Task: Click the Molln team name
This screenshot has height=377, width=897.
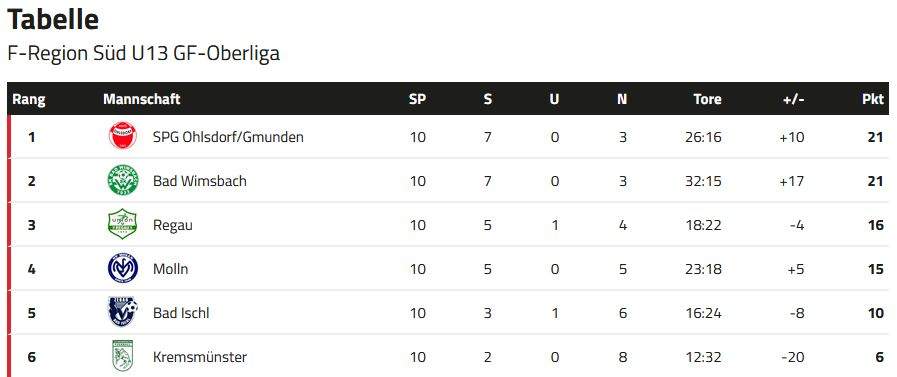Action: pos(170,269)
